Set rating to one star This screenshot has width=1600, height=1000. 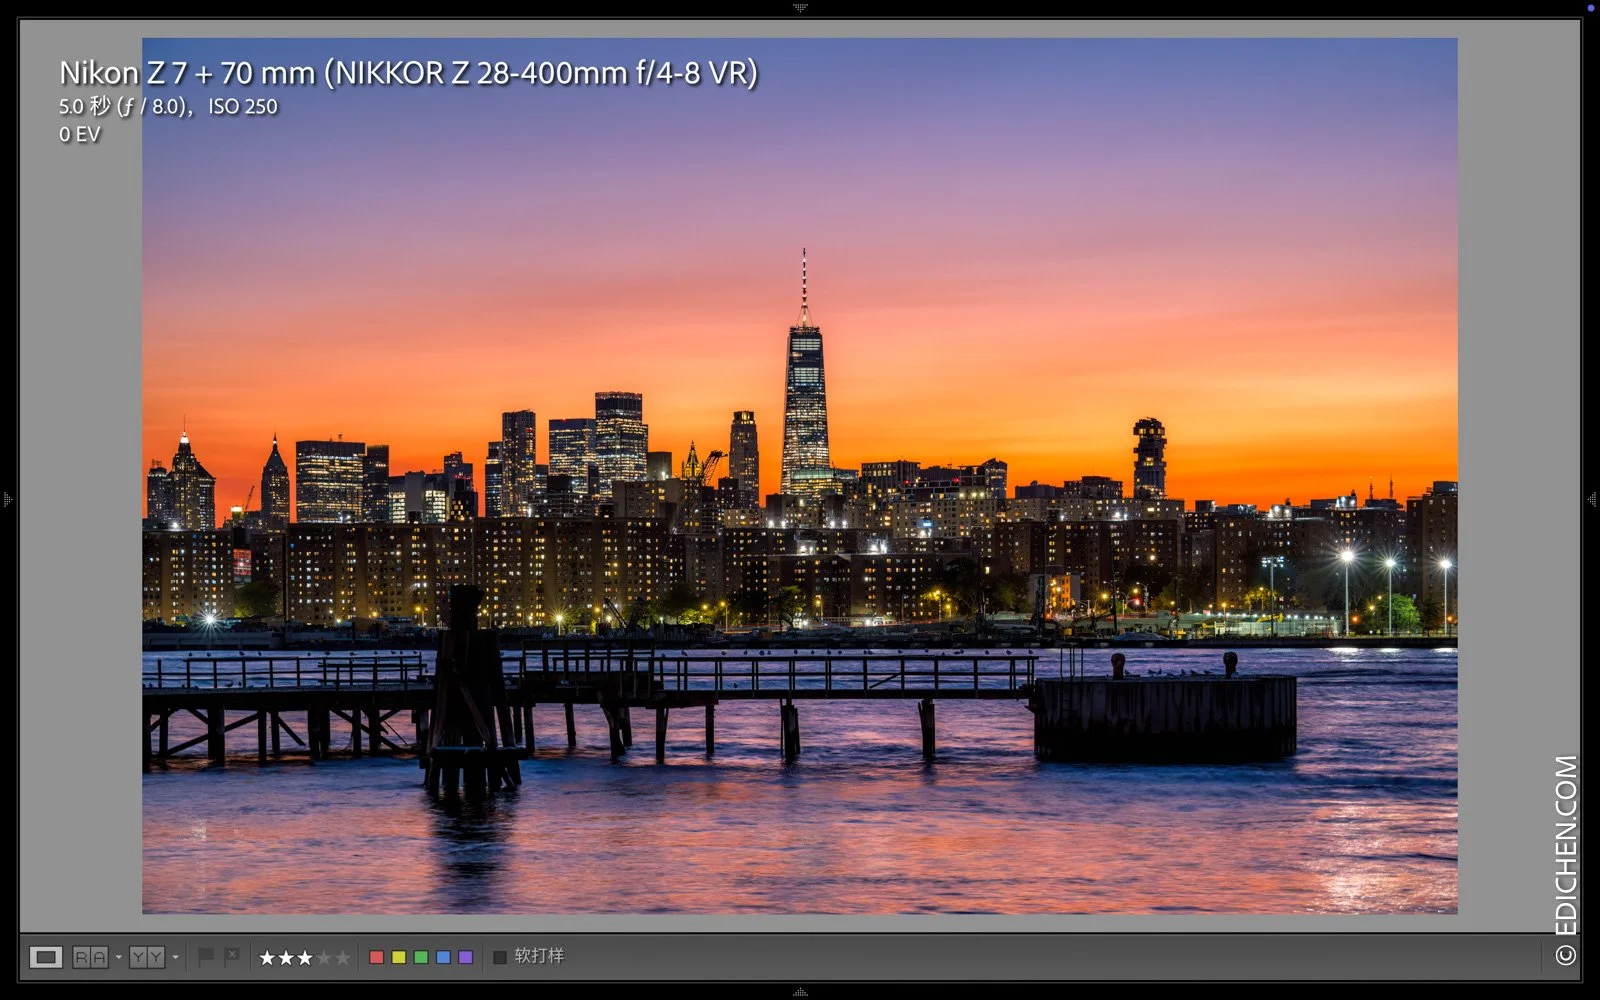(x=267, y=958)
